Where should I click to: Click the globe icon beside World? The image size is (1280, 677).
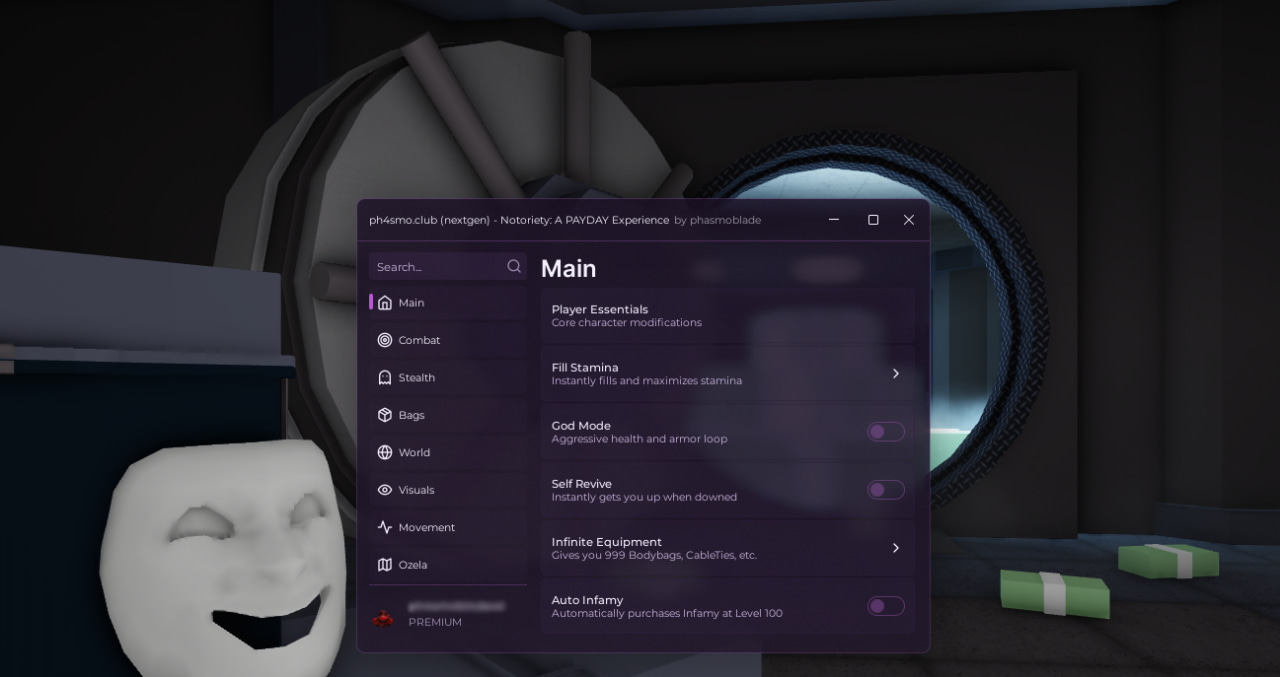tap(385, 453)
